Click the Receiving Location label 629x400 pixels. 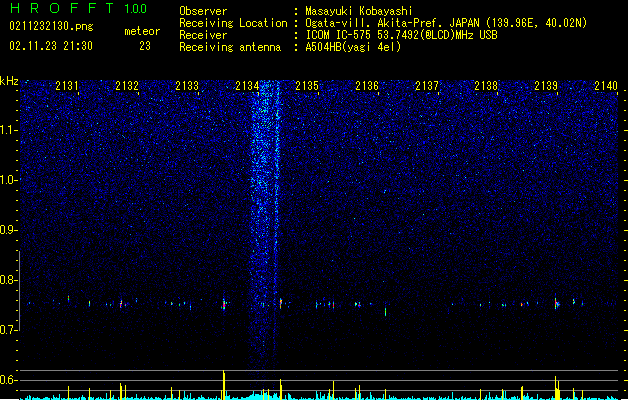[x=233, y=23]
